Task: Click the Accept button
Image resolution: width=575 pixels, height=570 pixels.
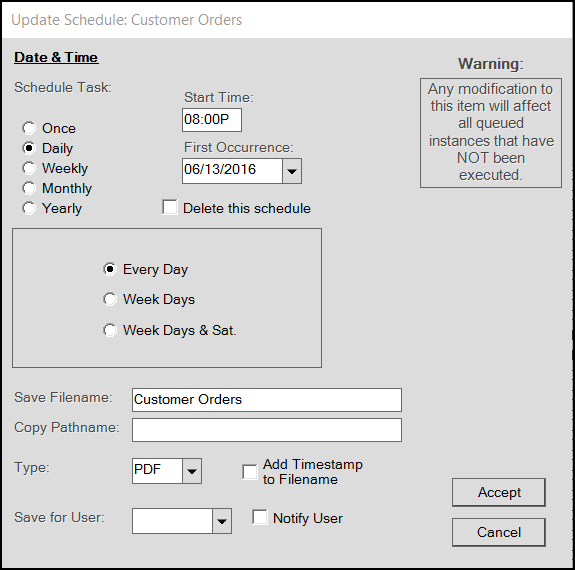Action: 499,492
